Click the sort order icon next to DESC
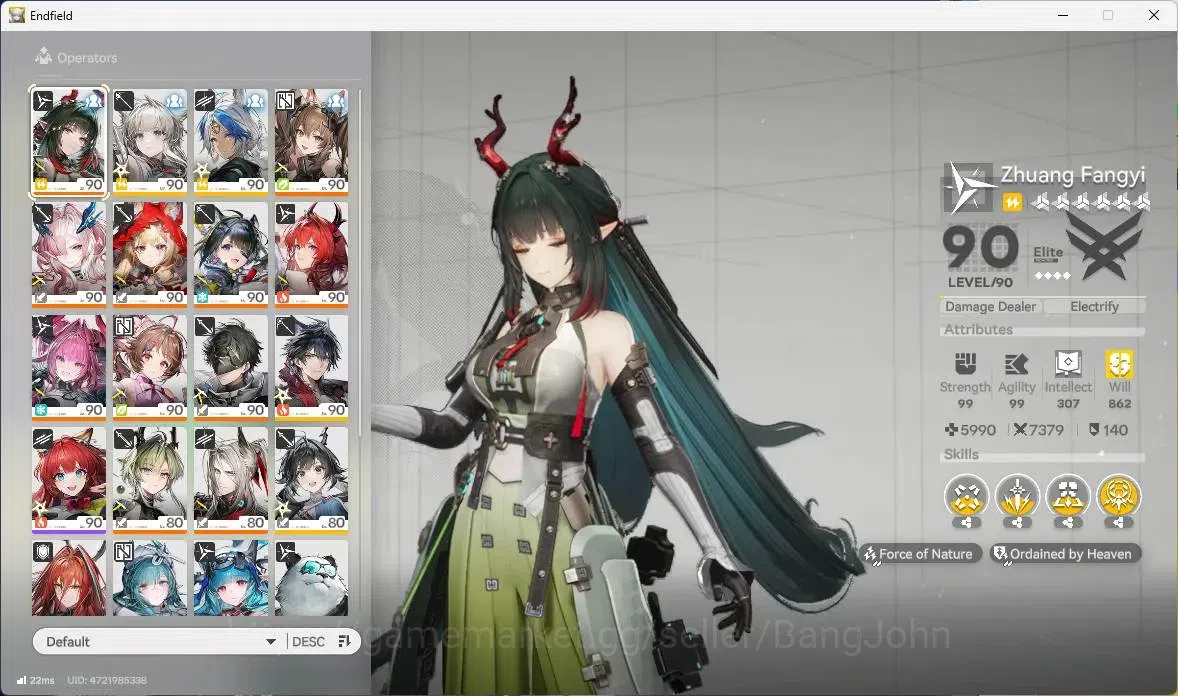The height and width of the screenshot is (696, 1178). (x=345, y=641)
